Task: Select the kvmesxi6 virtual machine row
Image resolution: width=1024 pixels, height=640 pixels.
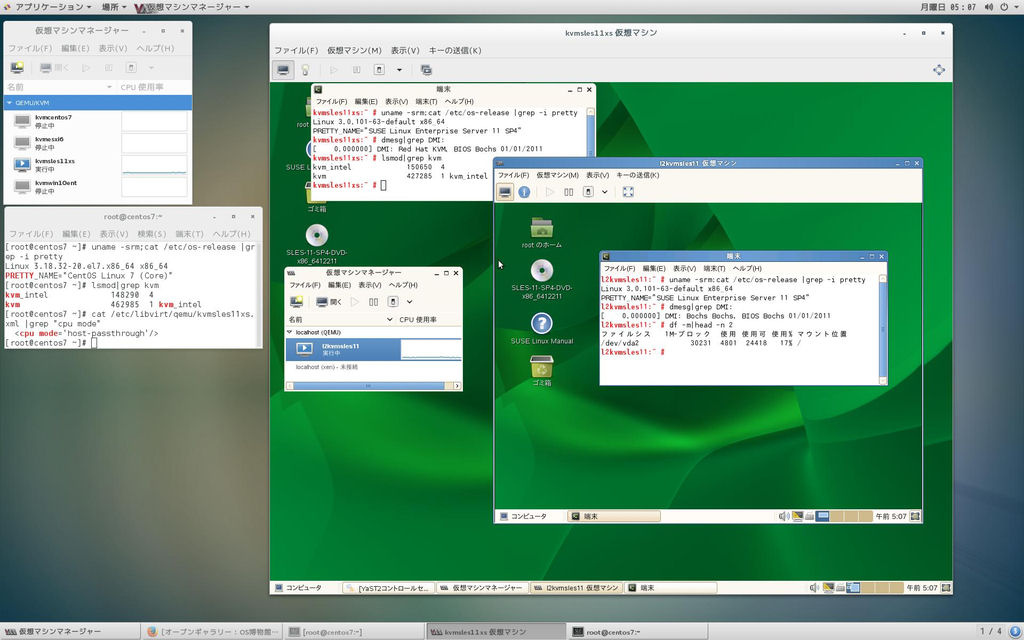Action: 98,143
